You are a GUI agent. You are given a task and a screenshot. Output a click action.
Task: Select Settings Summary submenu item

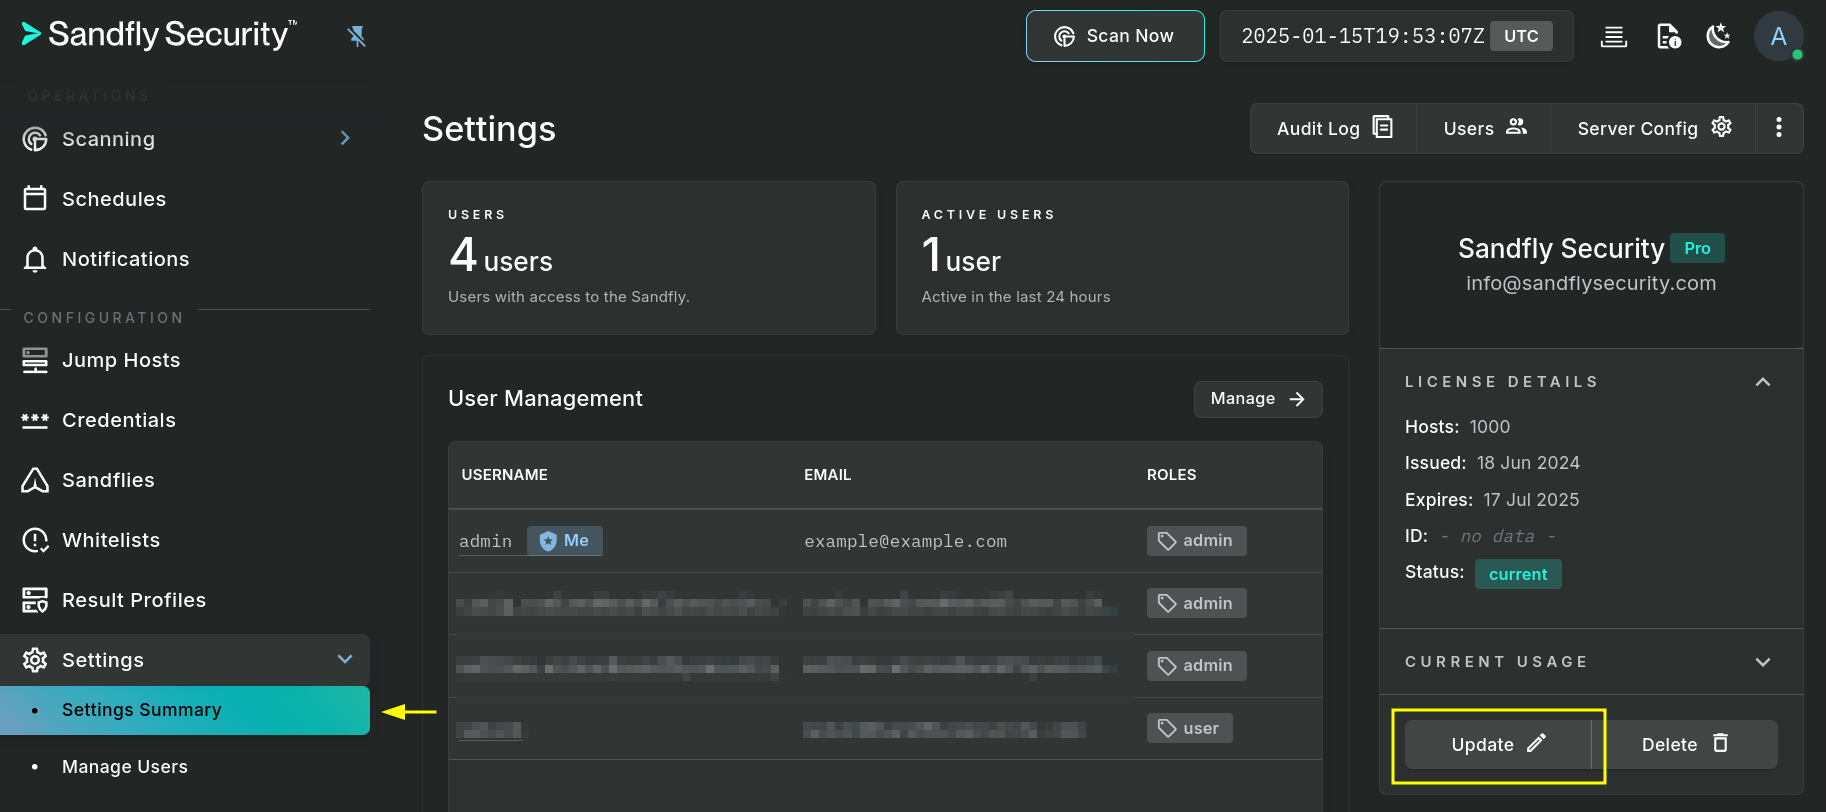point(185,710)
